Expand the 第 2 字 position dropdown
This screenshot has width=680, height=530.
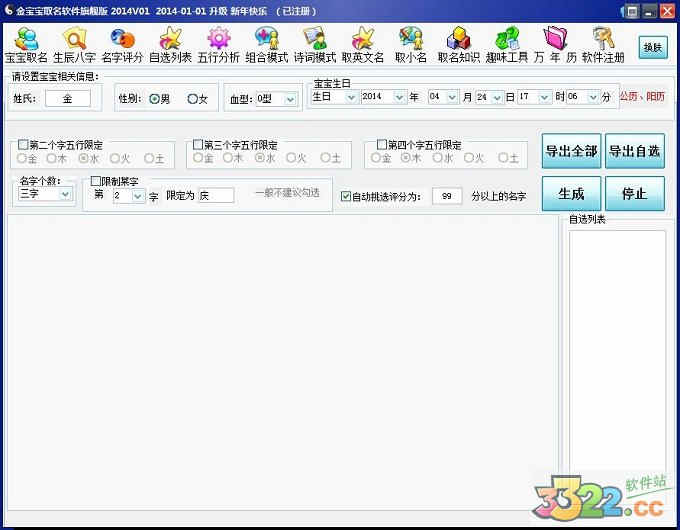[x=137, y=196]
